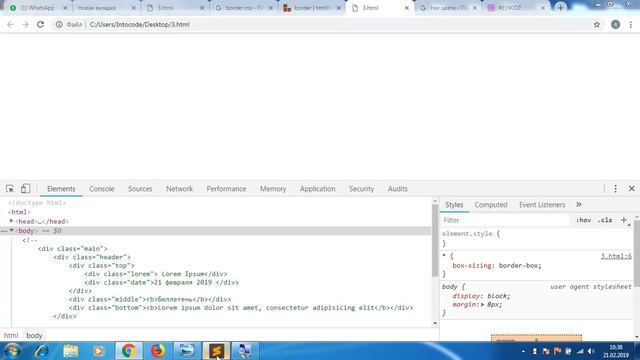
Task: Close the DevTools panel
Action: (x=631, y=189)
